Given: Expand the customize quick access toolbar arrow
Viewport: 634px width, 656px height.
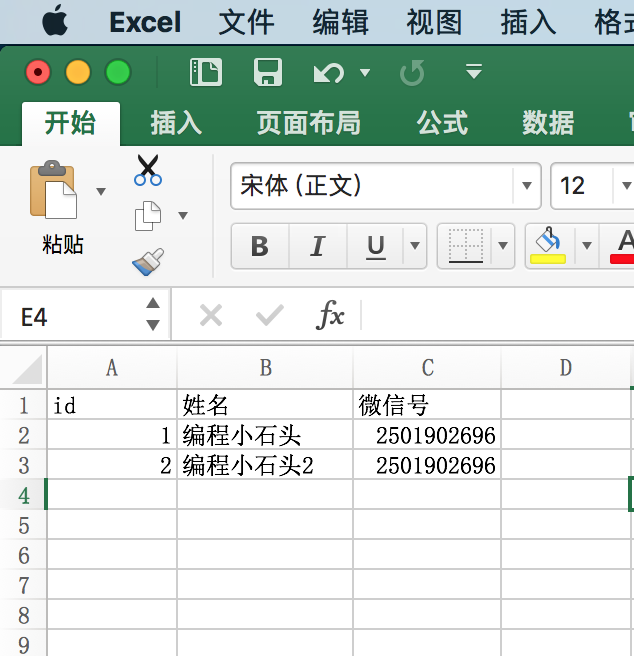Looking at the screenshot, I should click(x=474, y=72).
